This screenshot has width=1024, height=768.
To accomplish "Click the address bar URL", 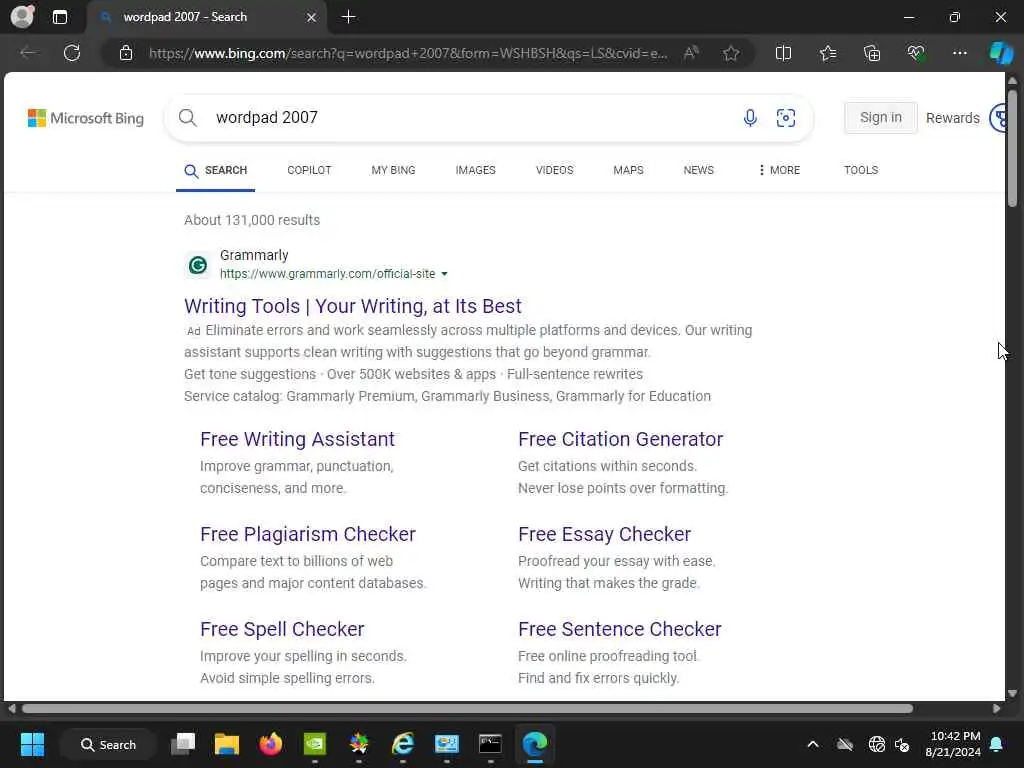I will tap(408, 54).
